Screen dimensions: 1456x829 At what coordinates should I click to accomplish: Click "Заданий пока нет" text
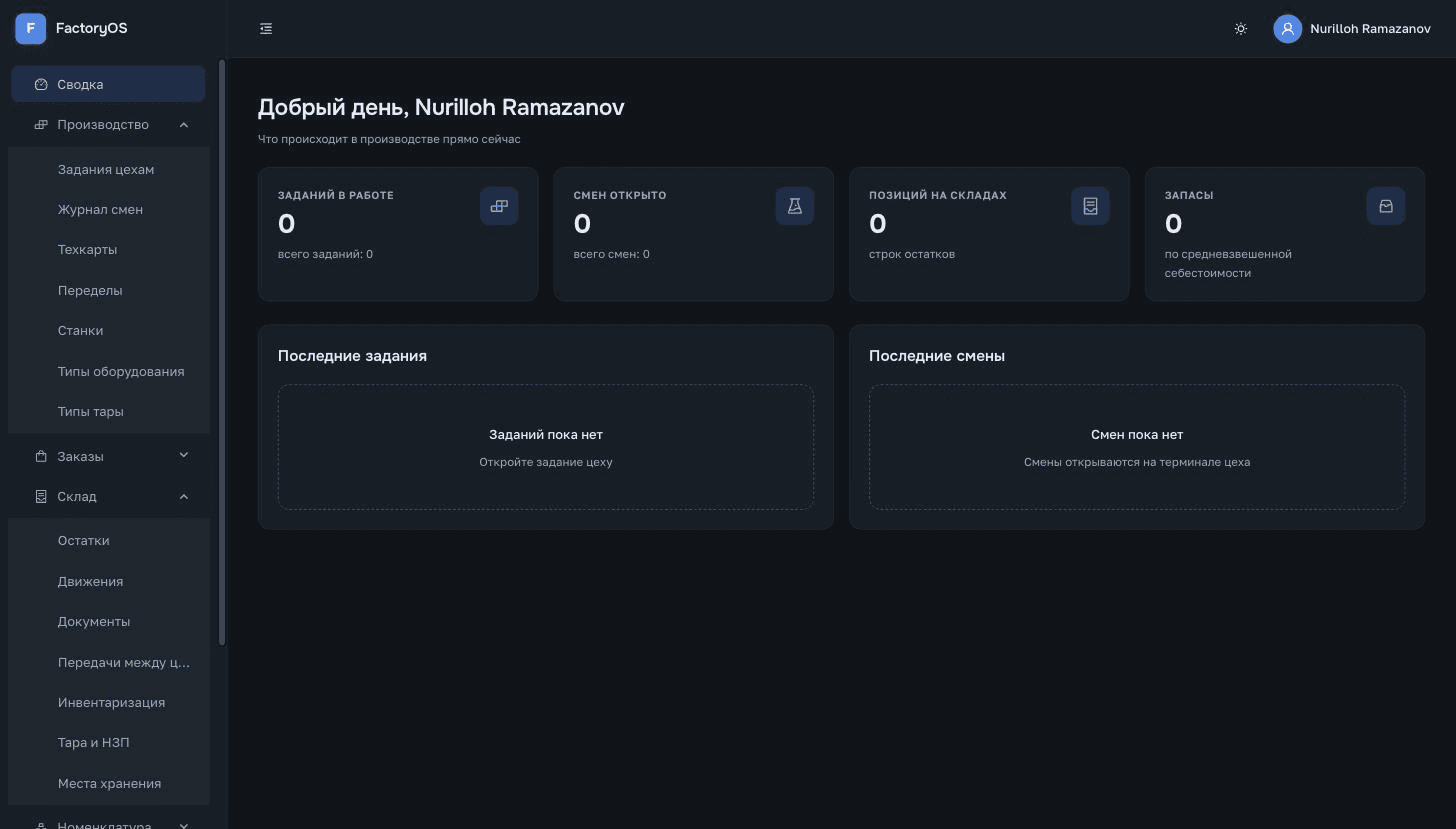tap(546, 434)
